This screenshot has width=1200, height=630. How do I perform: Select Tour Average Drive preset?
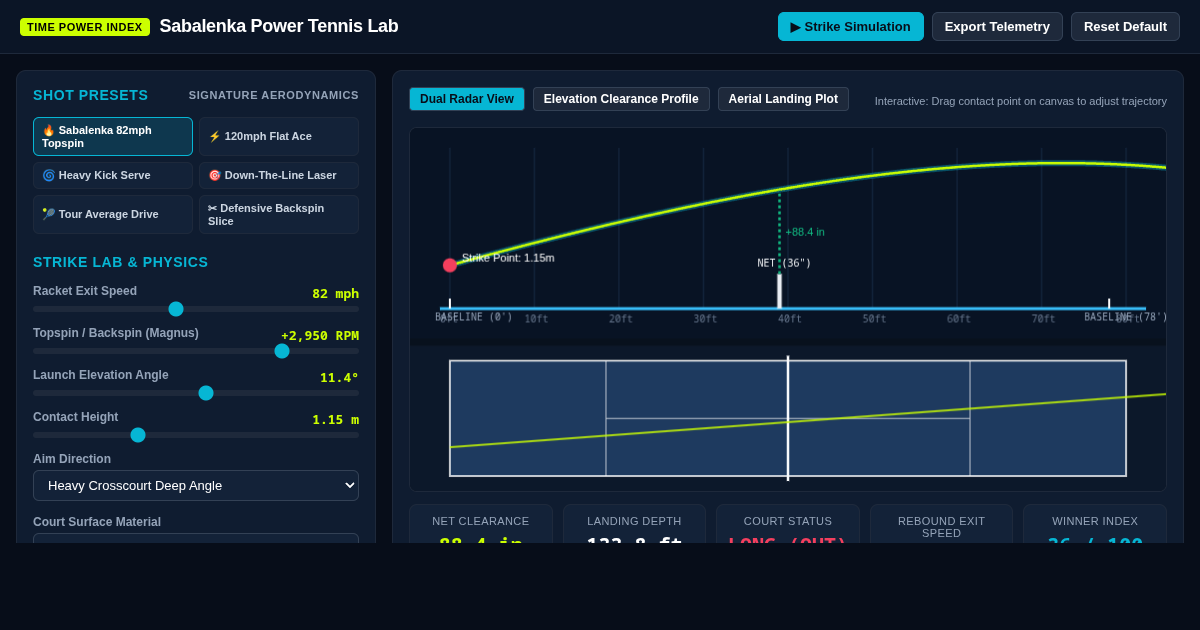tap(113, 214)
